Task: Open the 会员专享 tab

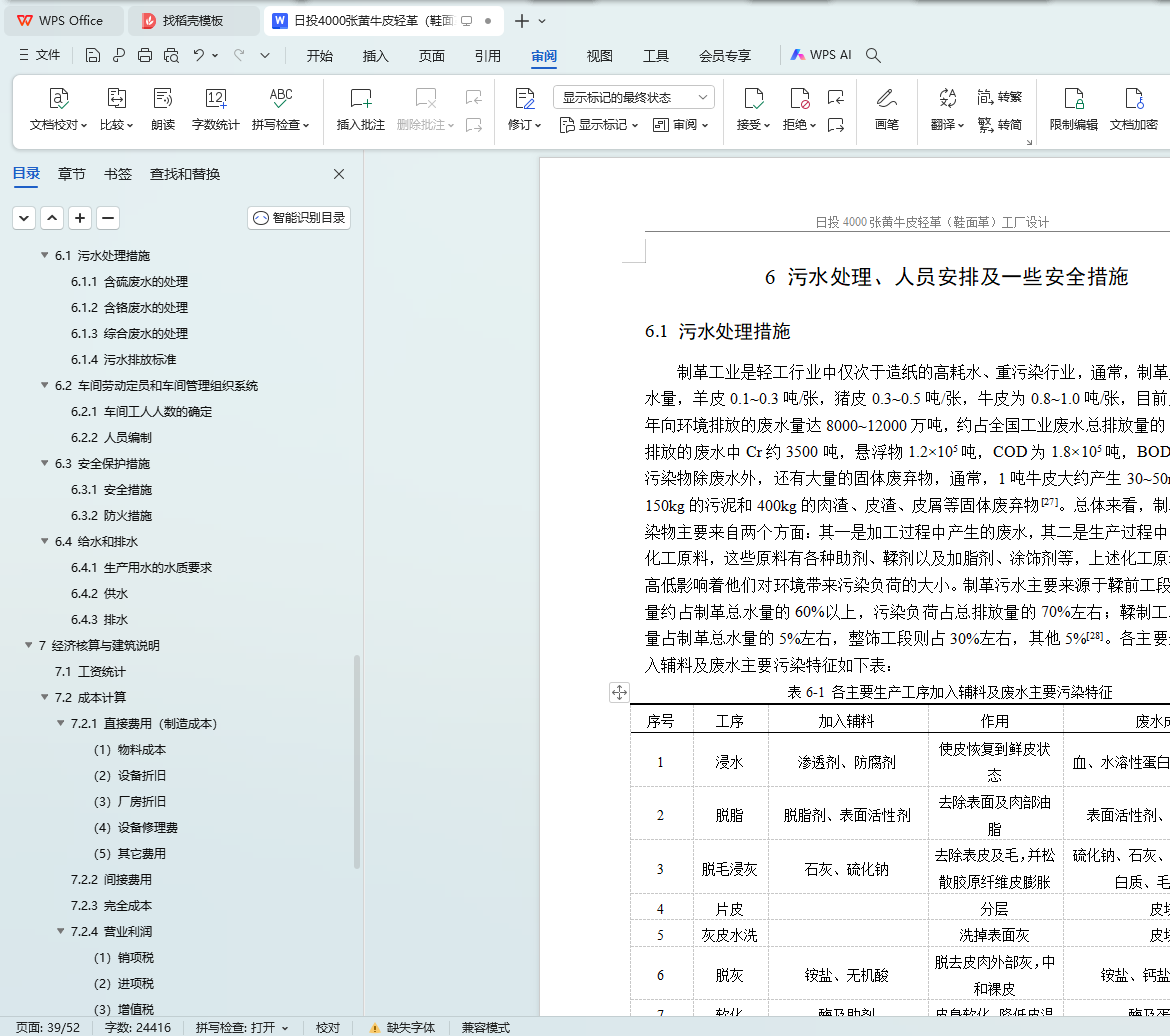Action: point(725,56)
